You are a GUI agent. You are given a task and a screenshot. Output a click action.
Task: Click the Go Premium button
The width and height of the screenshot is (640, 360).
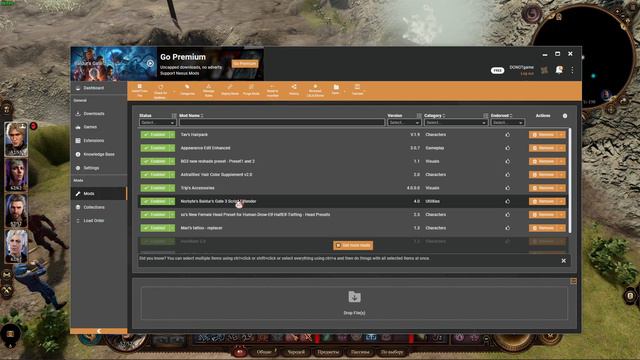click(245, 64)
